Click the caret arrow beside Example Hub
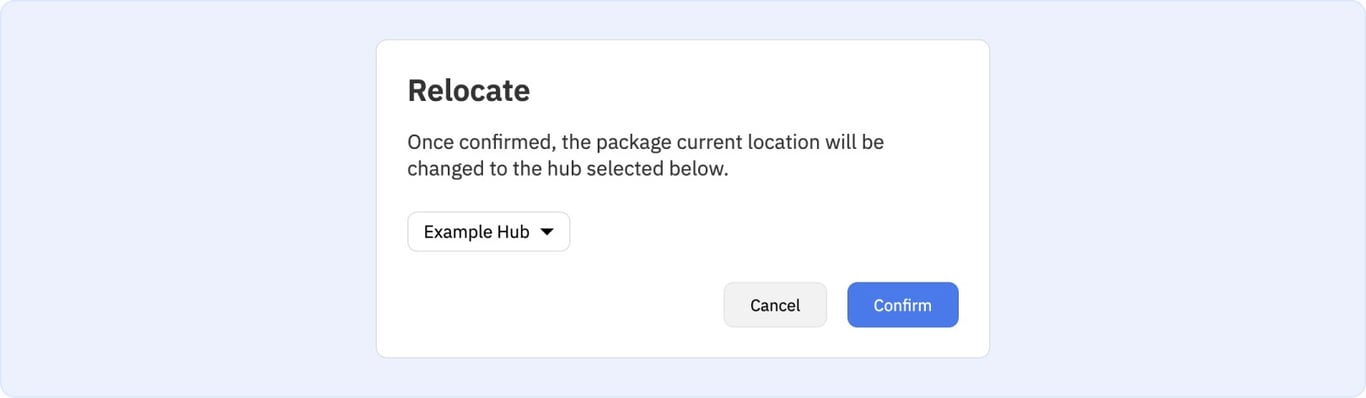 [x=547, y=232]
